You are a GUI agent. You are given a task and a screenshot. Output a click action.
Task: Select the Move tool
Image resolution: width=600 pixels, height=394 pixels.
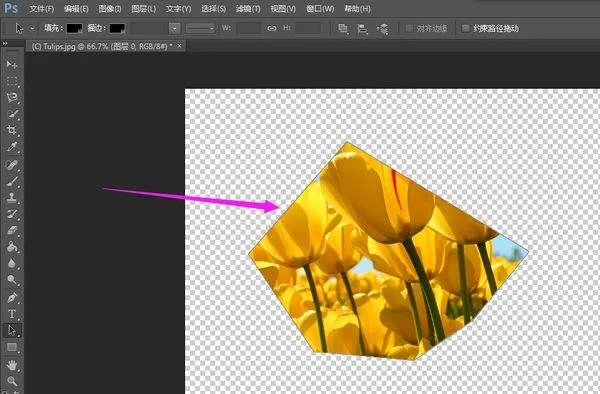tap(12, 64)
